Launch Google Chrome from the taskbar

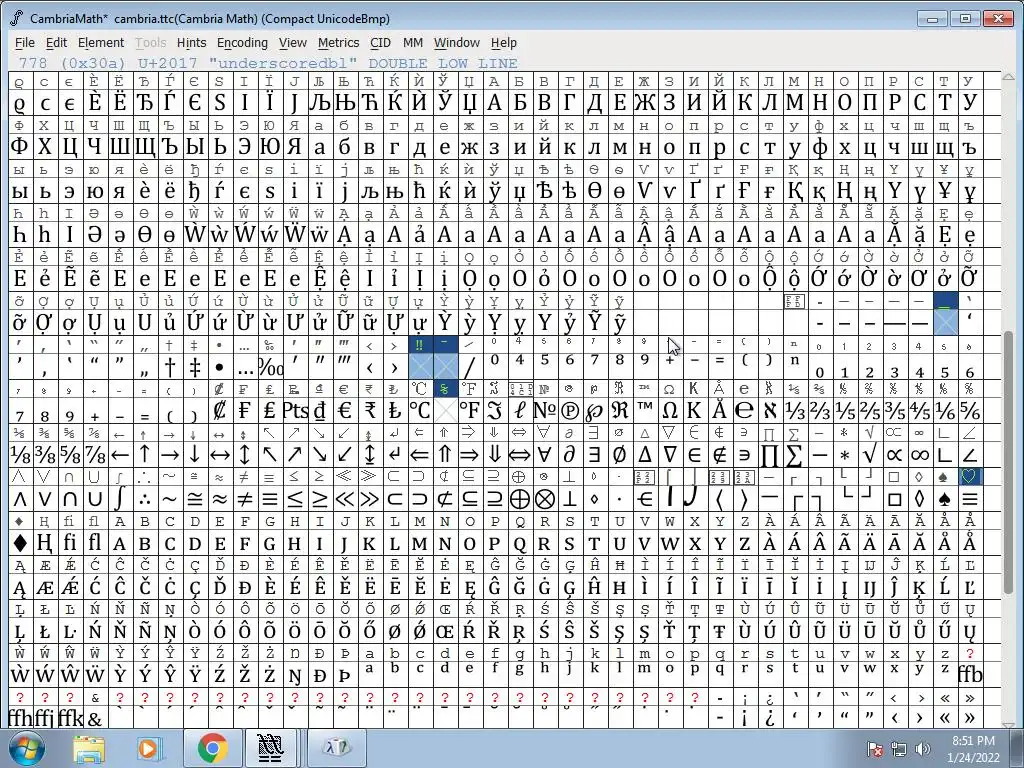[212, 749]
